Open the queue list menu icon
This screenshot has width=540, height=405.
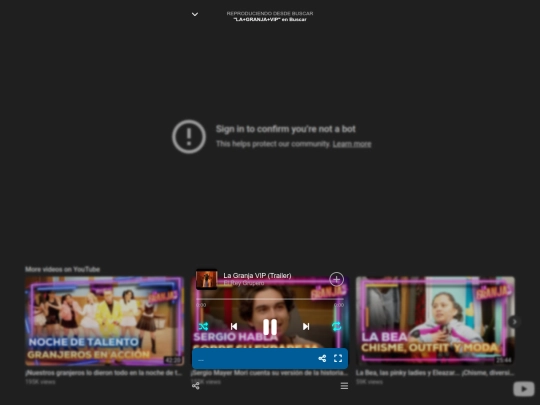[x=344, y=386]
